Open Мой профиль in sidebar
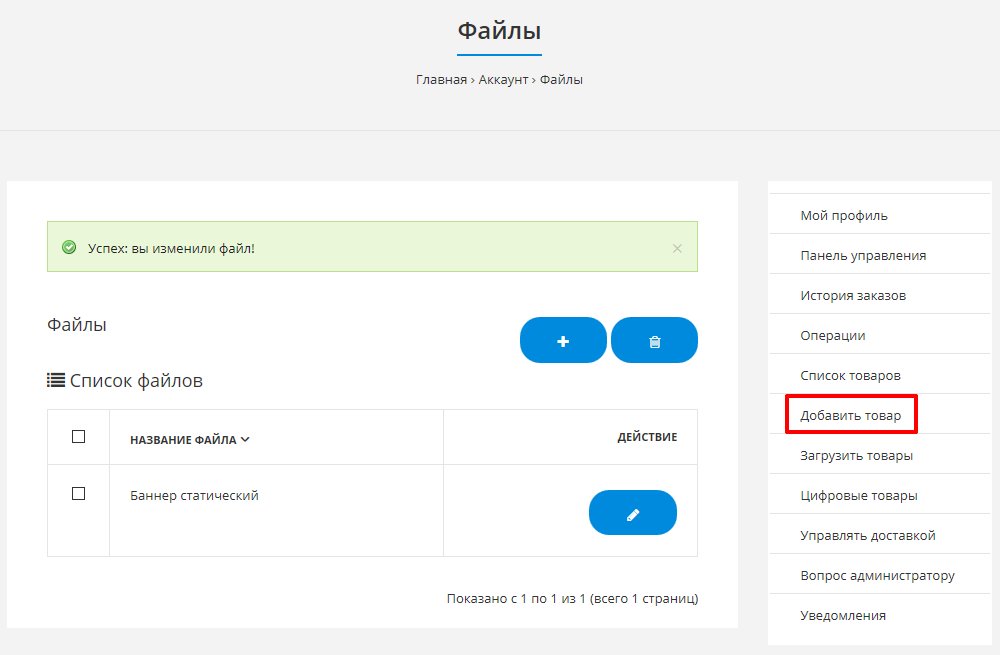The image size is (1000, 655). [843, 215]
